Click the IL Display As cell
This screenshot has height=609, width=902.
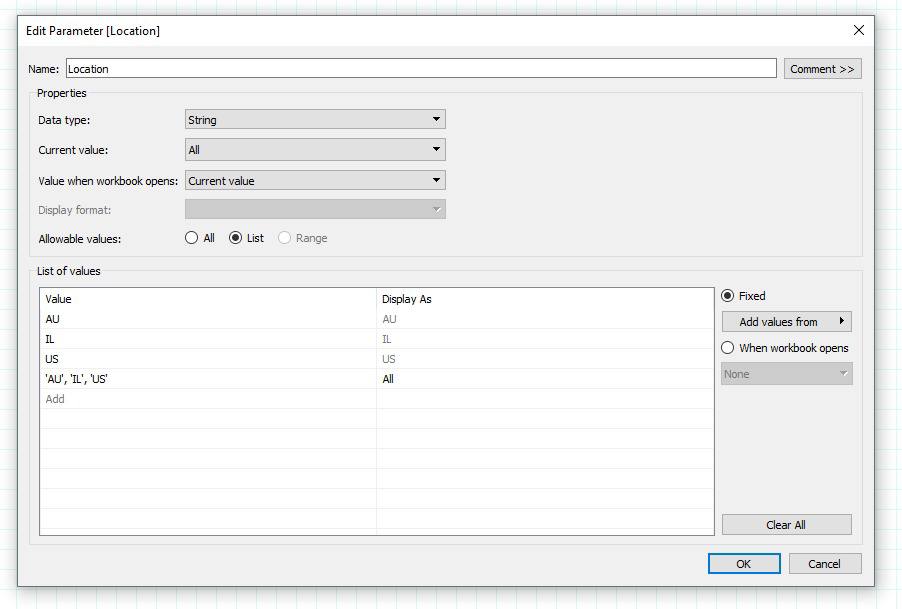click(545, 339)
